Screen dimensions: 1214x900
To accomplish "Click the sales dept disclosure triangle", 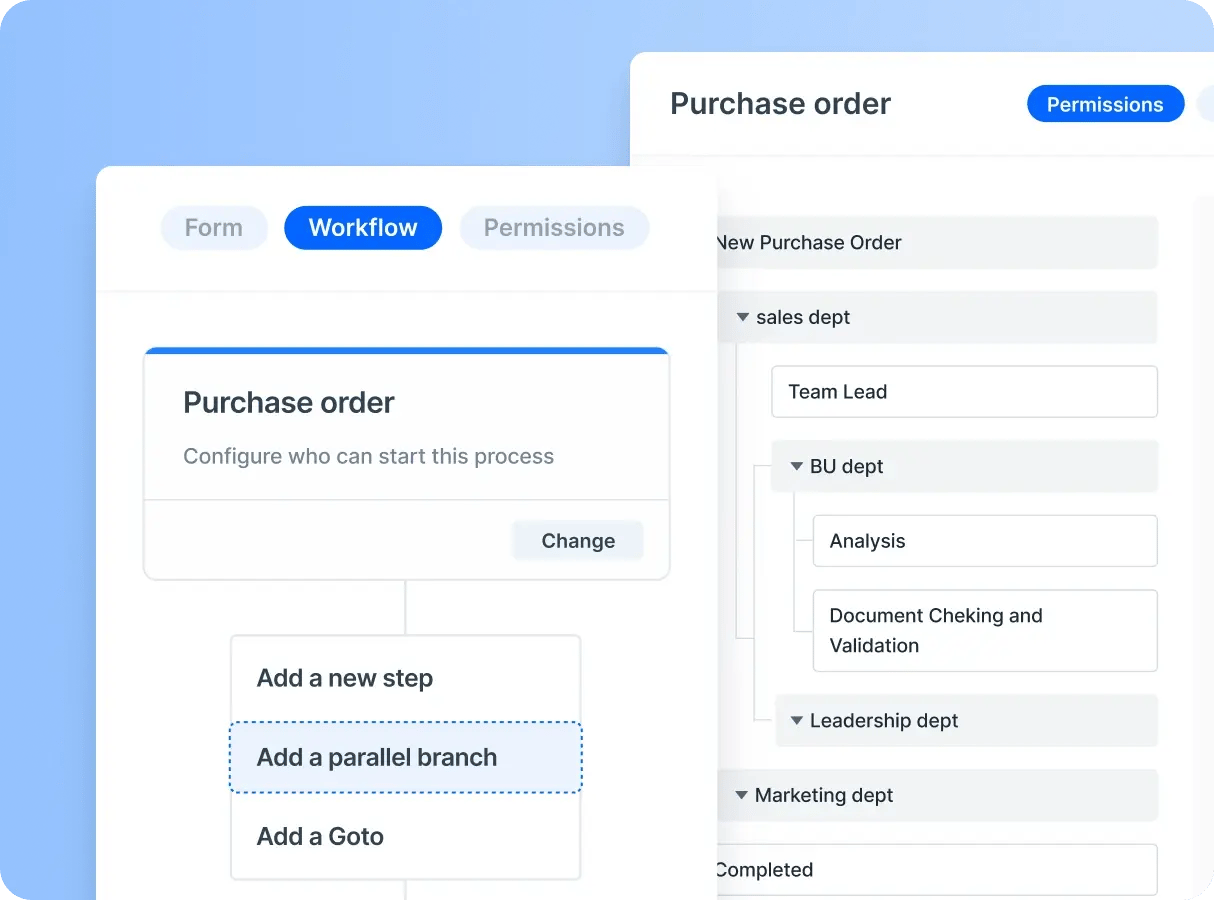I will 742,317.
